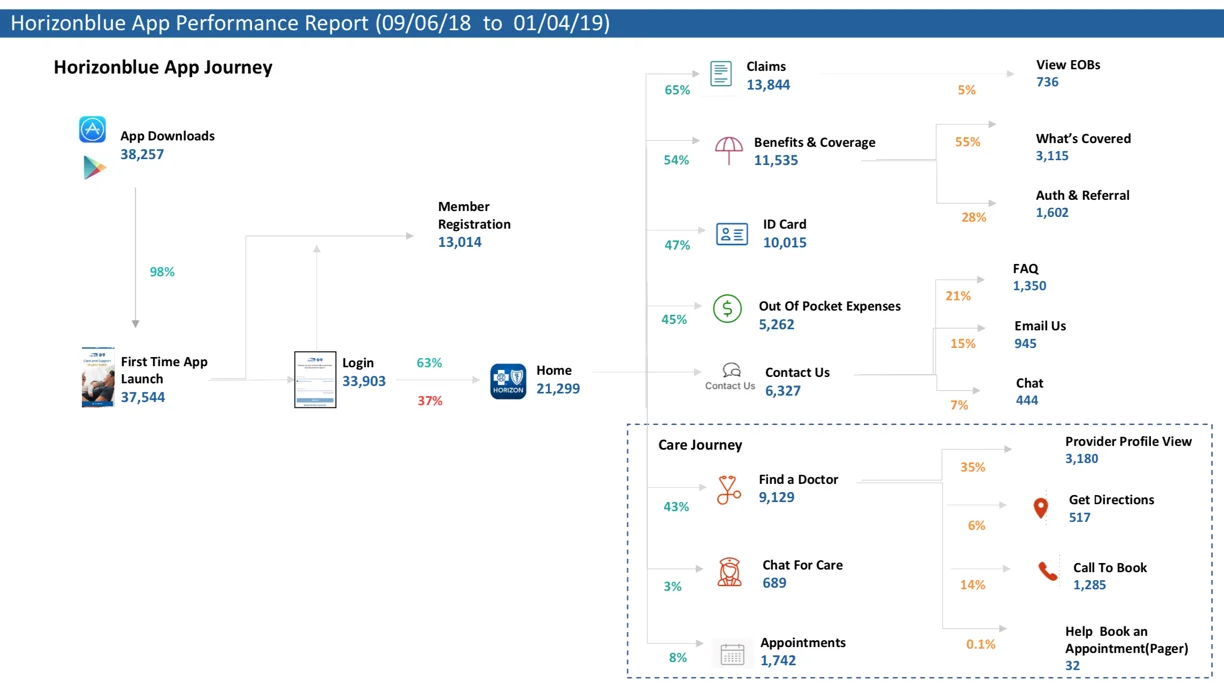Viewport: 1224px width, 696px height.
Task: Click the Google Play store icon
Action: [94, 167]
